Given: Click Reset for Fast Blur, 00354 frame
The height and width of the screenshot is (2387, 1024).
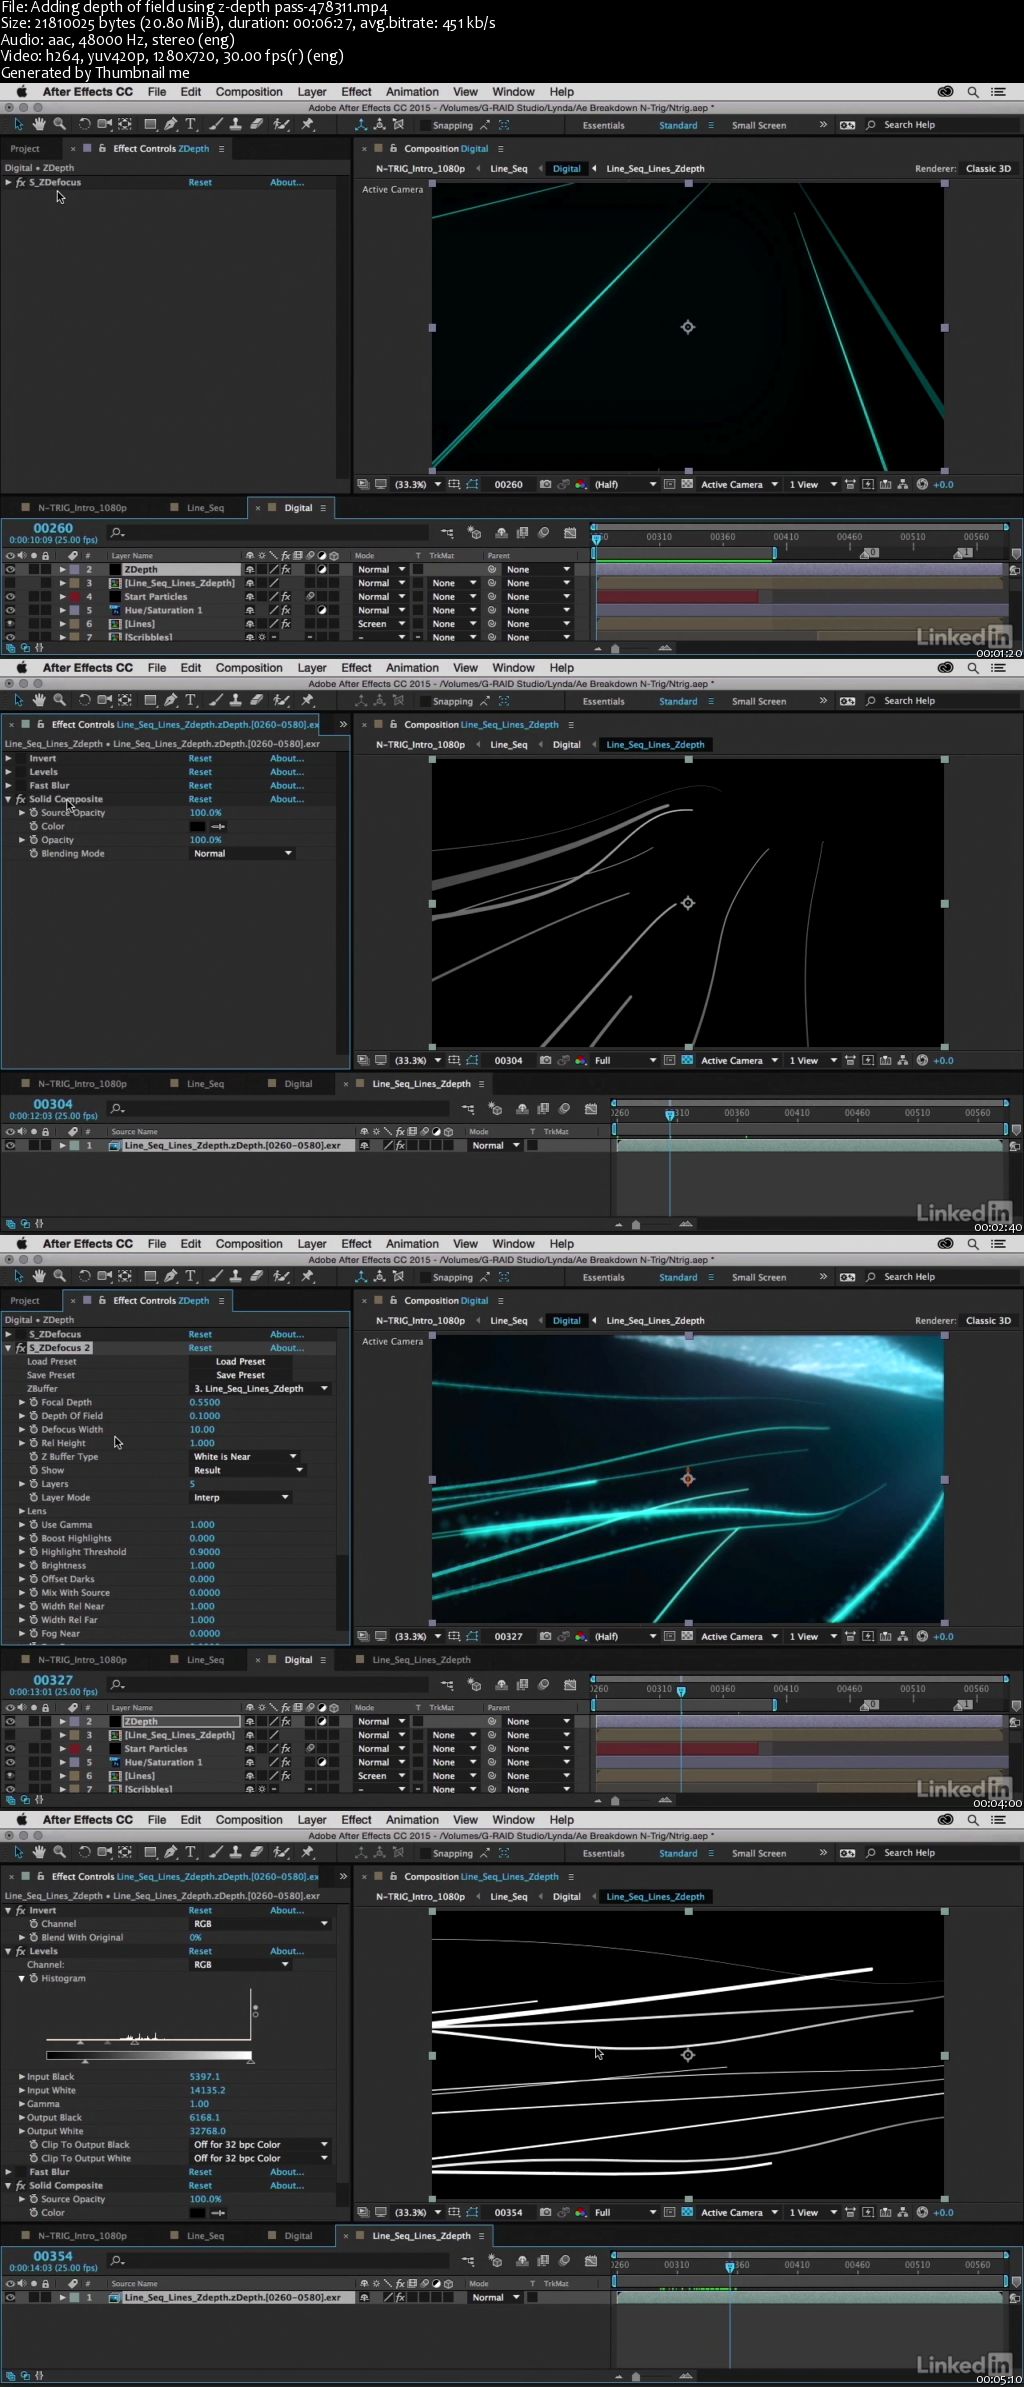Looking at the screenshot, I should pyautogui.click(x=200, y=2171).
